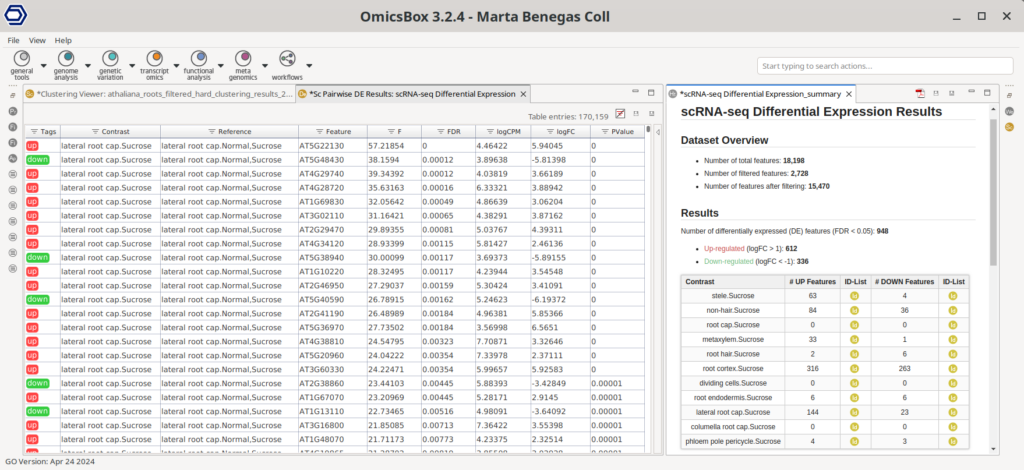Viewport: 1024px width, 470px height.
Task: Open the general tools icon
Action: pos(22,59)
